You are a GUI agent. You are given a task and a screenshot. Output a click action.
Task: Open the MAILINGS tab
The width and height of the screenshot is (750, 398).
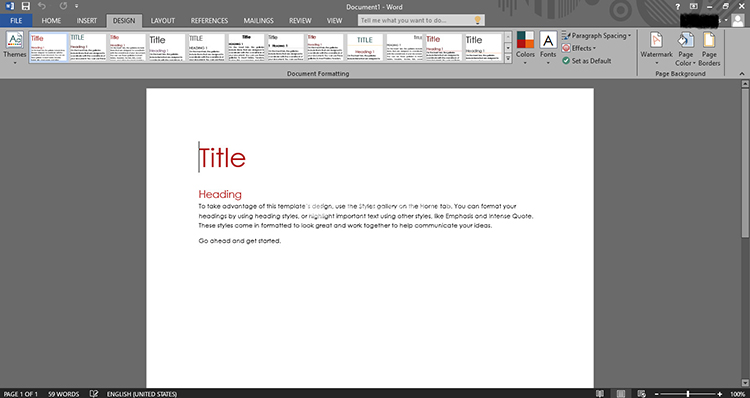click(x=258, y=21)
